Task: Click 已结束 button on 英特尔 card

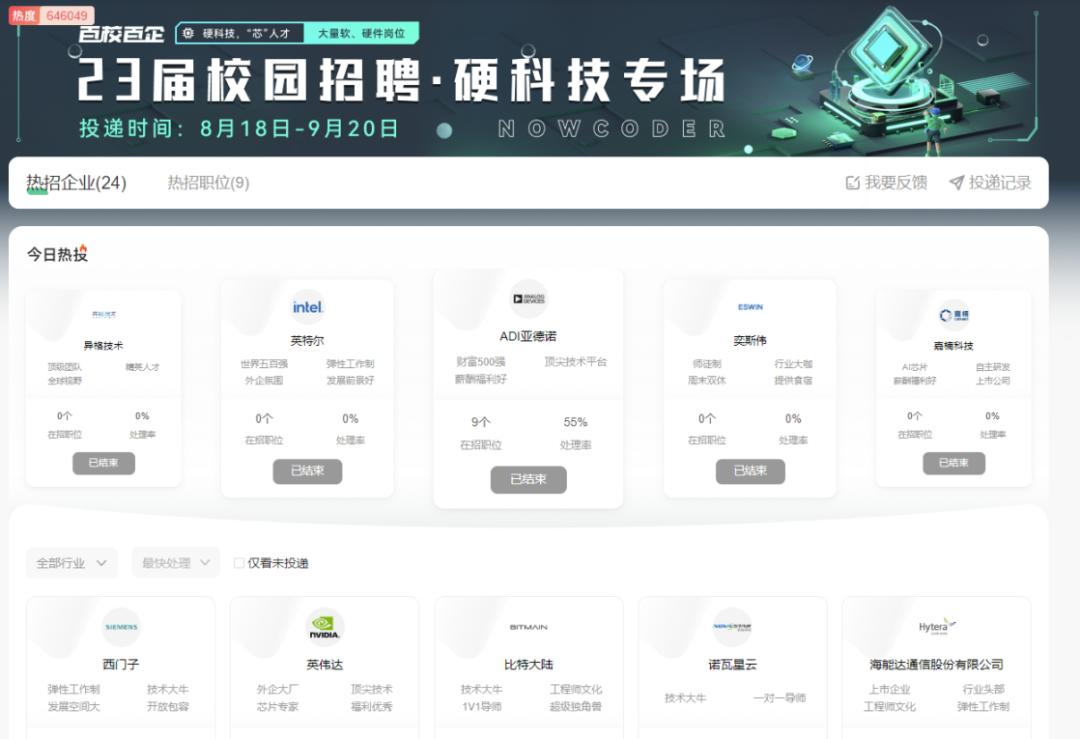Action: [307, 471]
